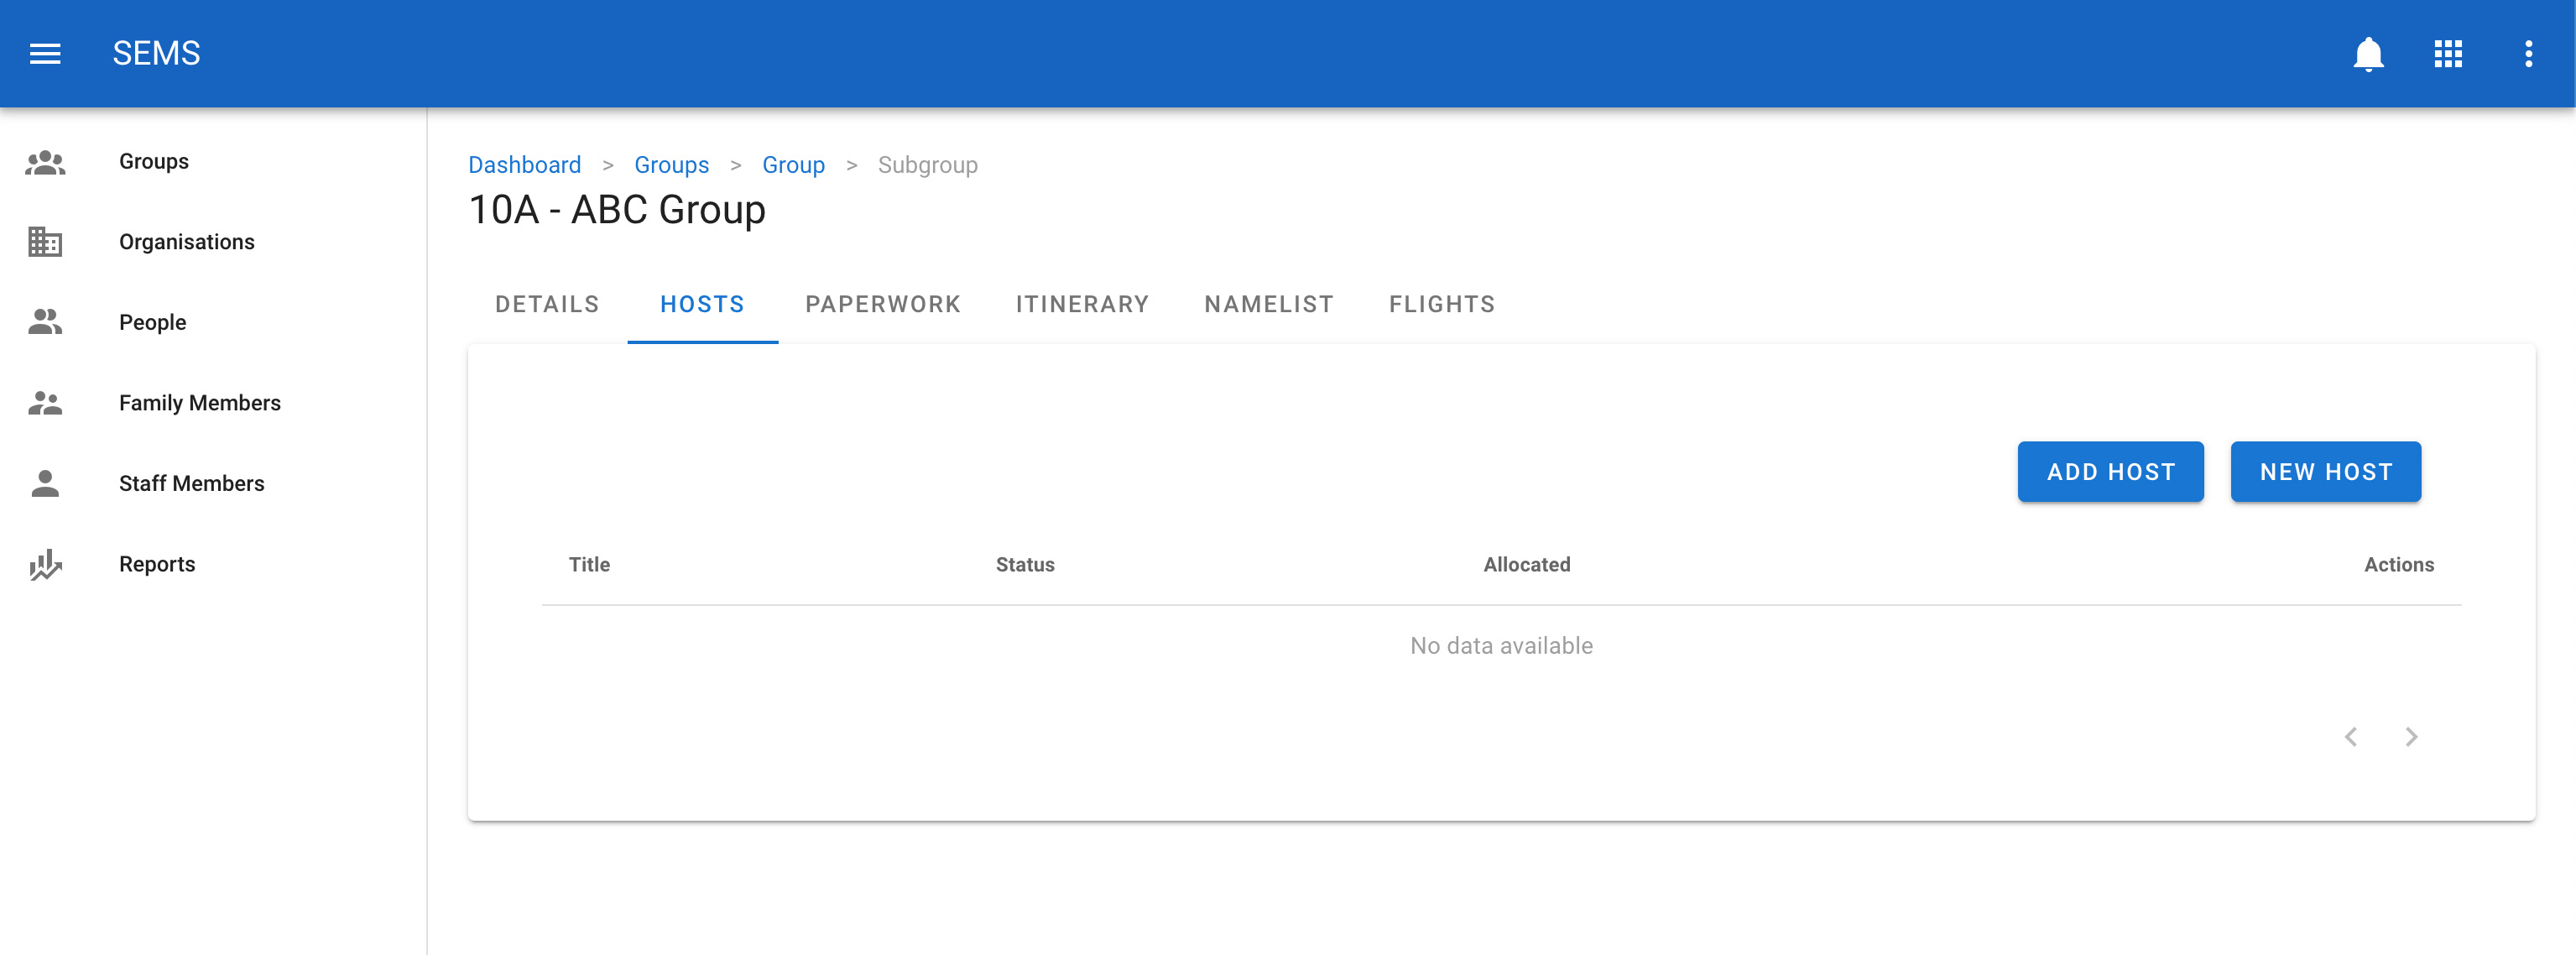Viewport: 2576px width, 955px height.
Task: Switch to the Paperwork tab
Action: pyautogui.click(x=882, y=304)
